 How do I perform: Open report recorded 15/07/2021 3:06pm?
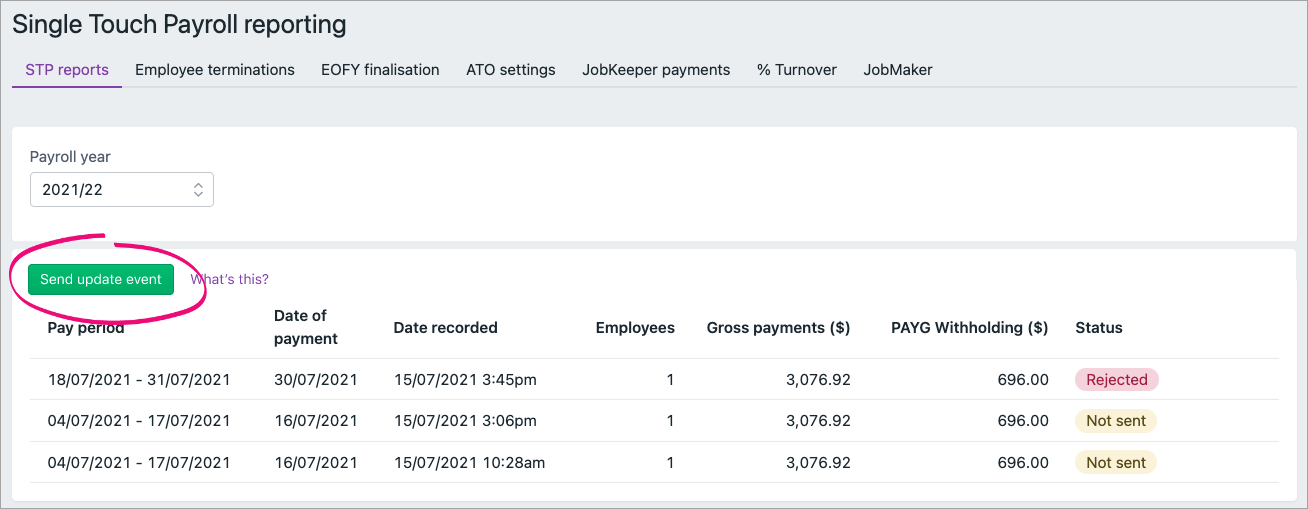[465, 421]
